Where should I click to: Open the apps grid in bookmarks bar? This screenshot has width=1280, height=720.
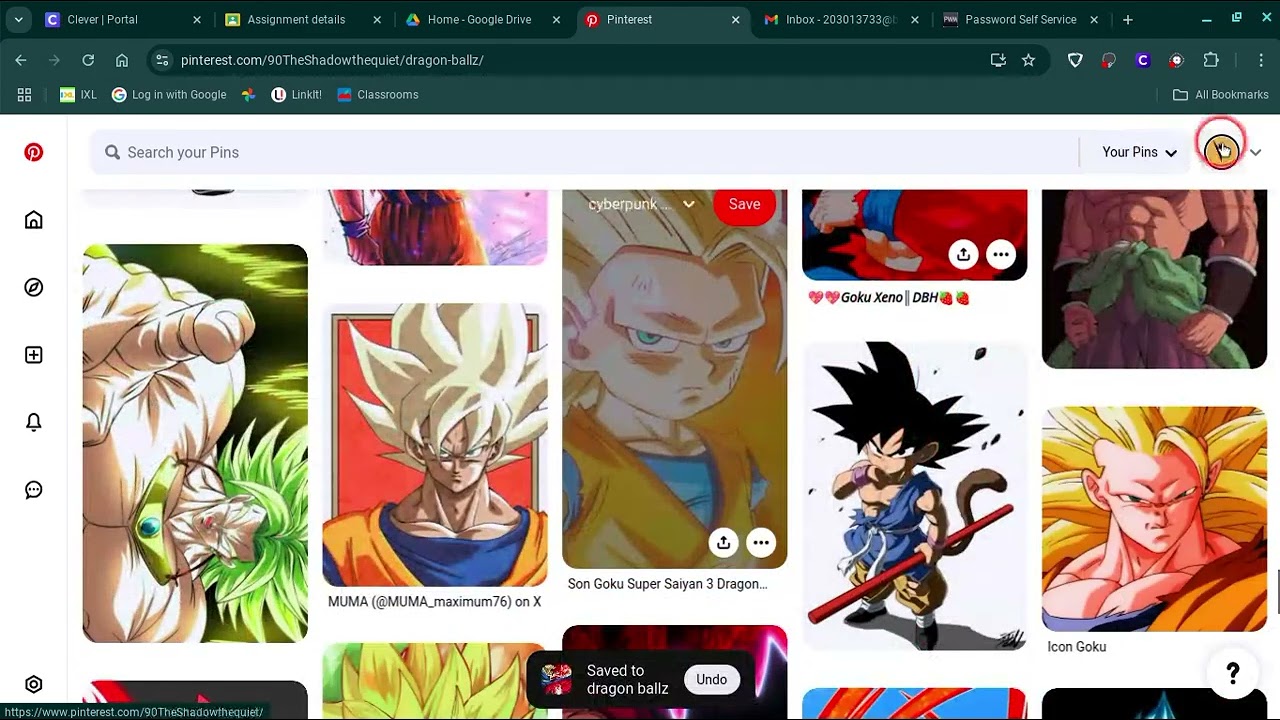coord(24,95)
